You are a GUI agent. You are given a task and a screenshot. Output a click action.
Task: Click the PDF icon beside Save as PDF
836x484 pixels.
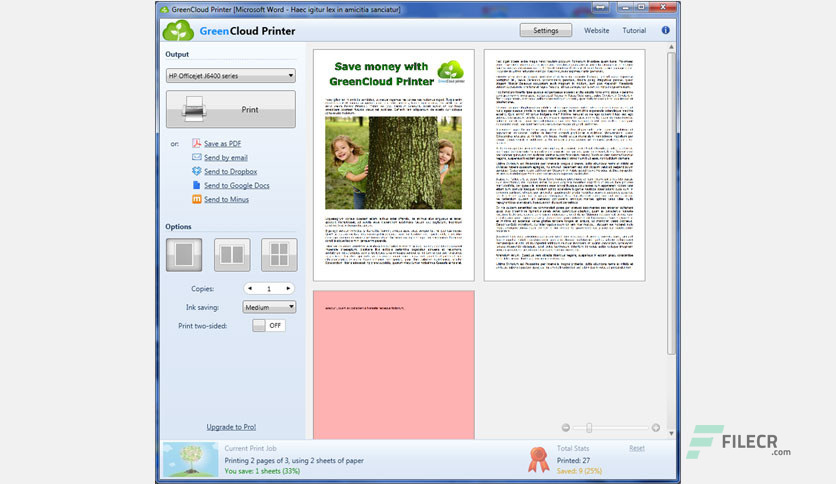(196, 143)
